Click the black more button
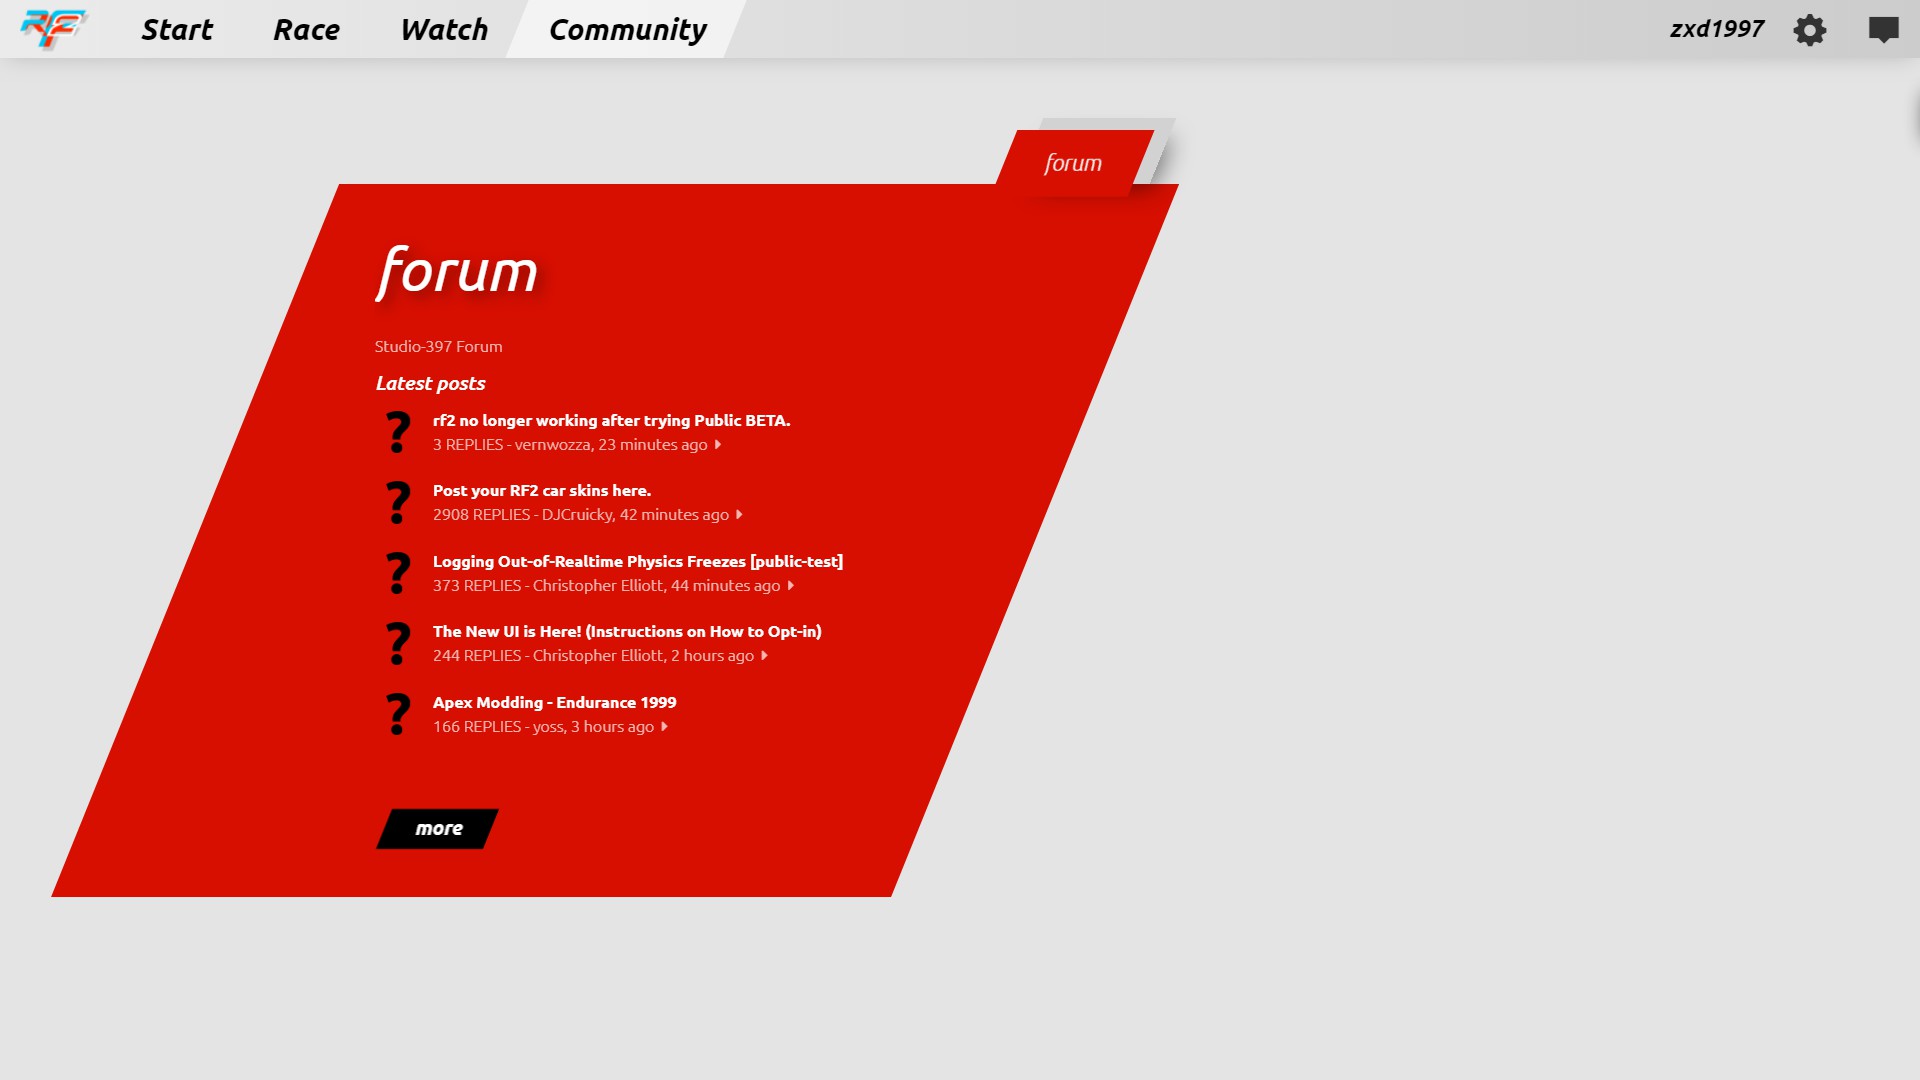Screen dimensions: 1920x1080 coord(437,829)
